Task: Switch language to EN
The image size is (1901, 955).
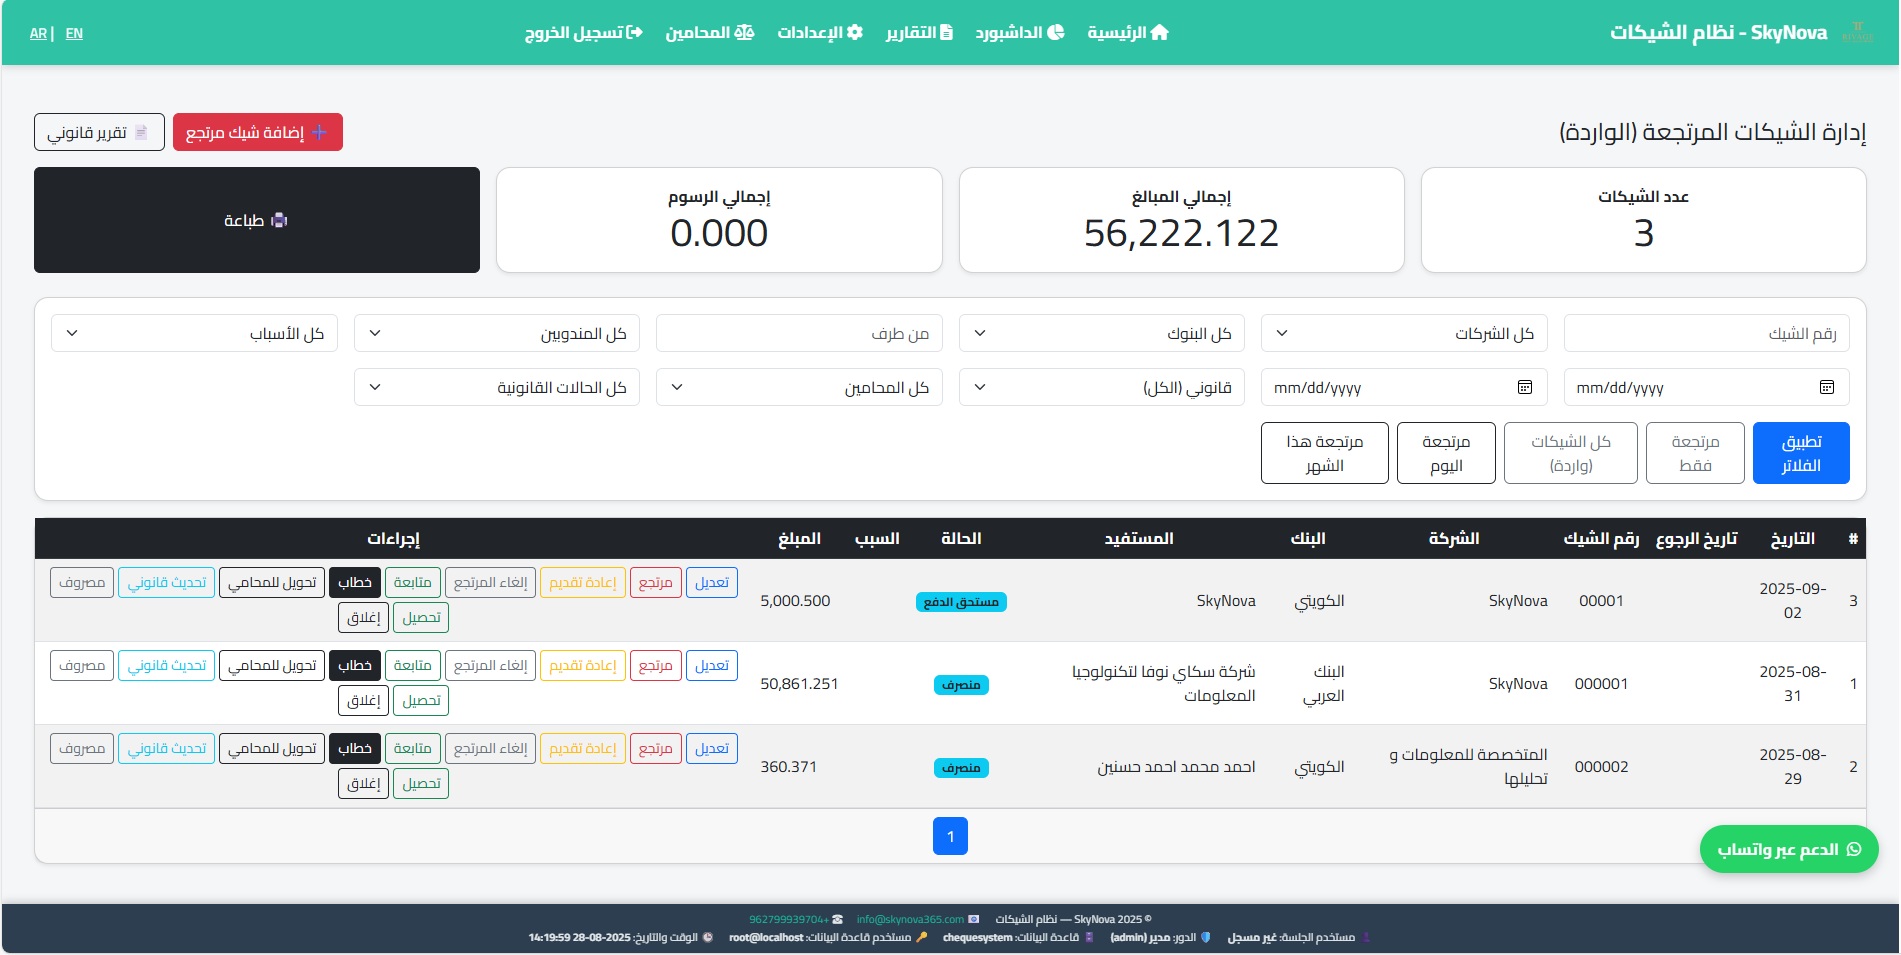Action: tap(74, 33)
